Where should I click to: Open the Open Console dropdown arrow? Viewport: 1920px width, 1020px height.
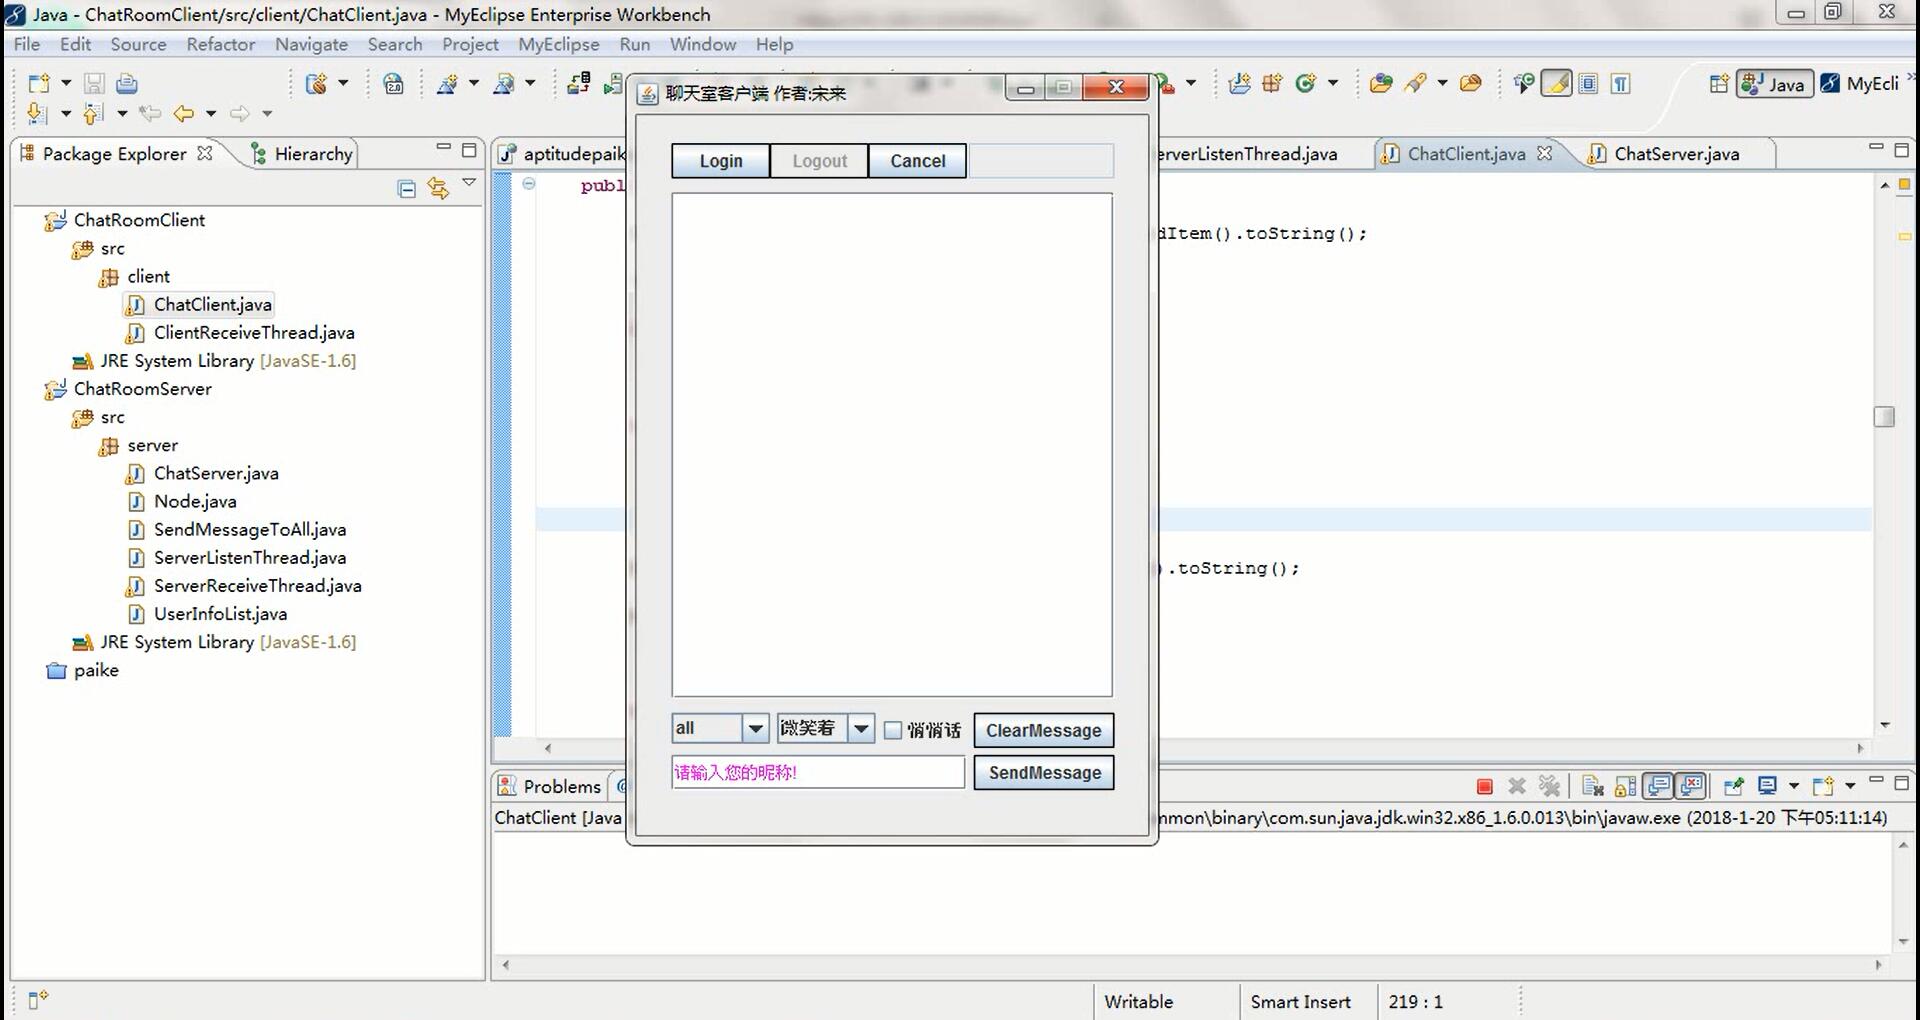[1849, 787]
